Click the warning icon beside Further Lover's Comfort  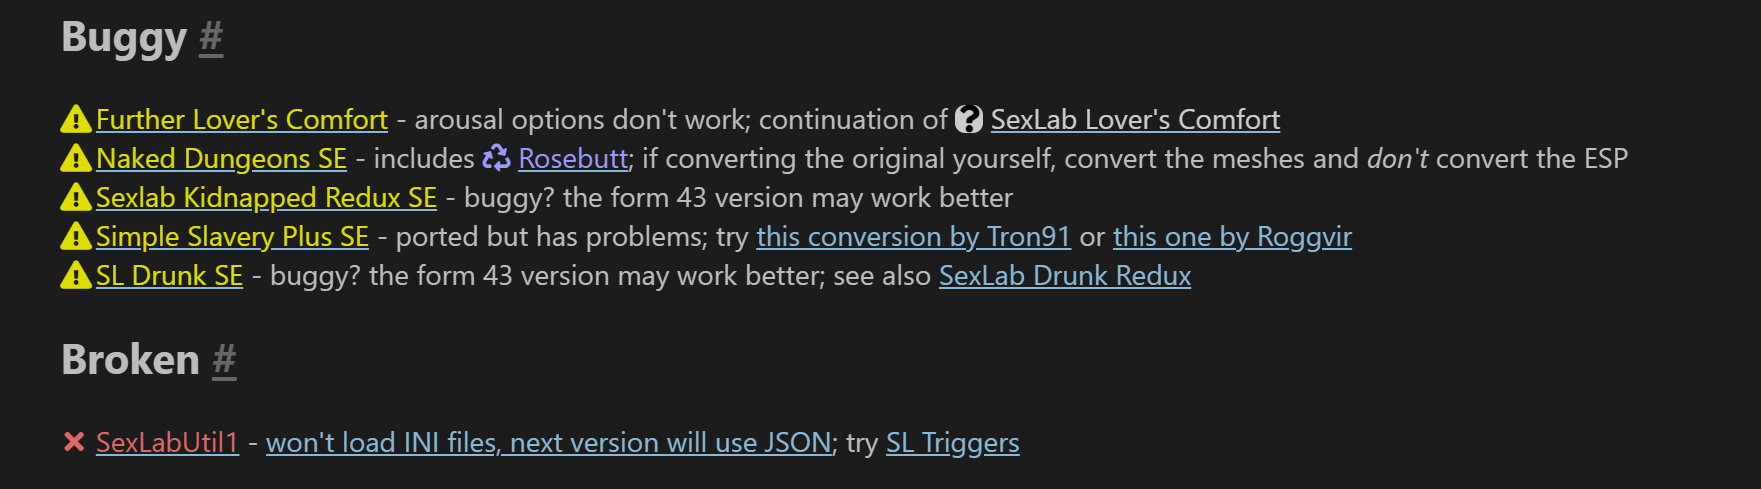(x=76, y=120)
